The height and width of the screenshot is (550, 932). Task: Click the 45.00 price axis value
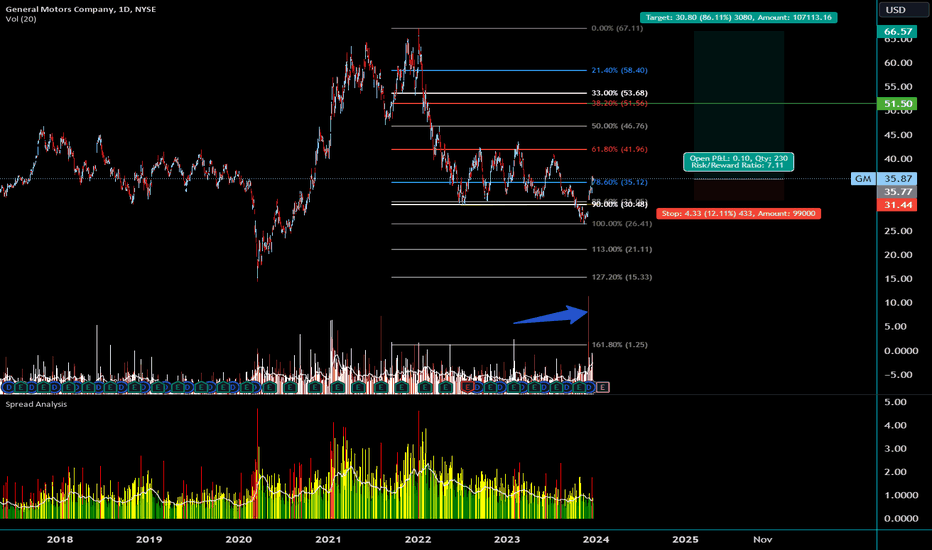[898, 135]
